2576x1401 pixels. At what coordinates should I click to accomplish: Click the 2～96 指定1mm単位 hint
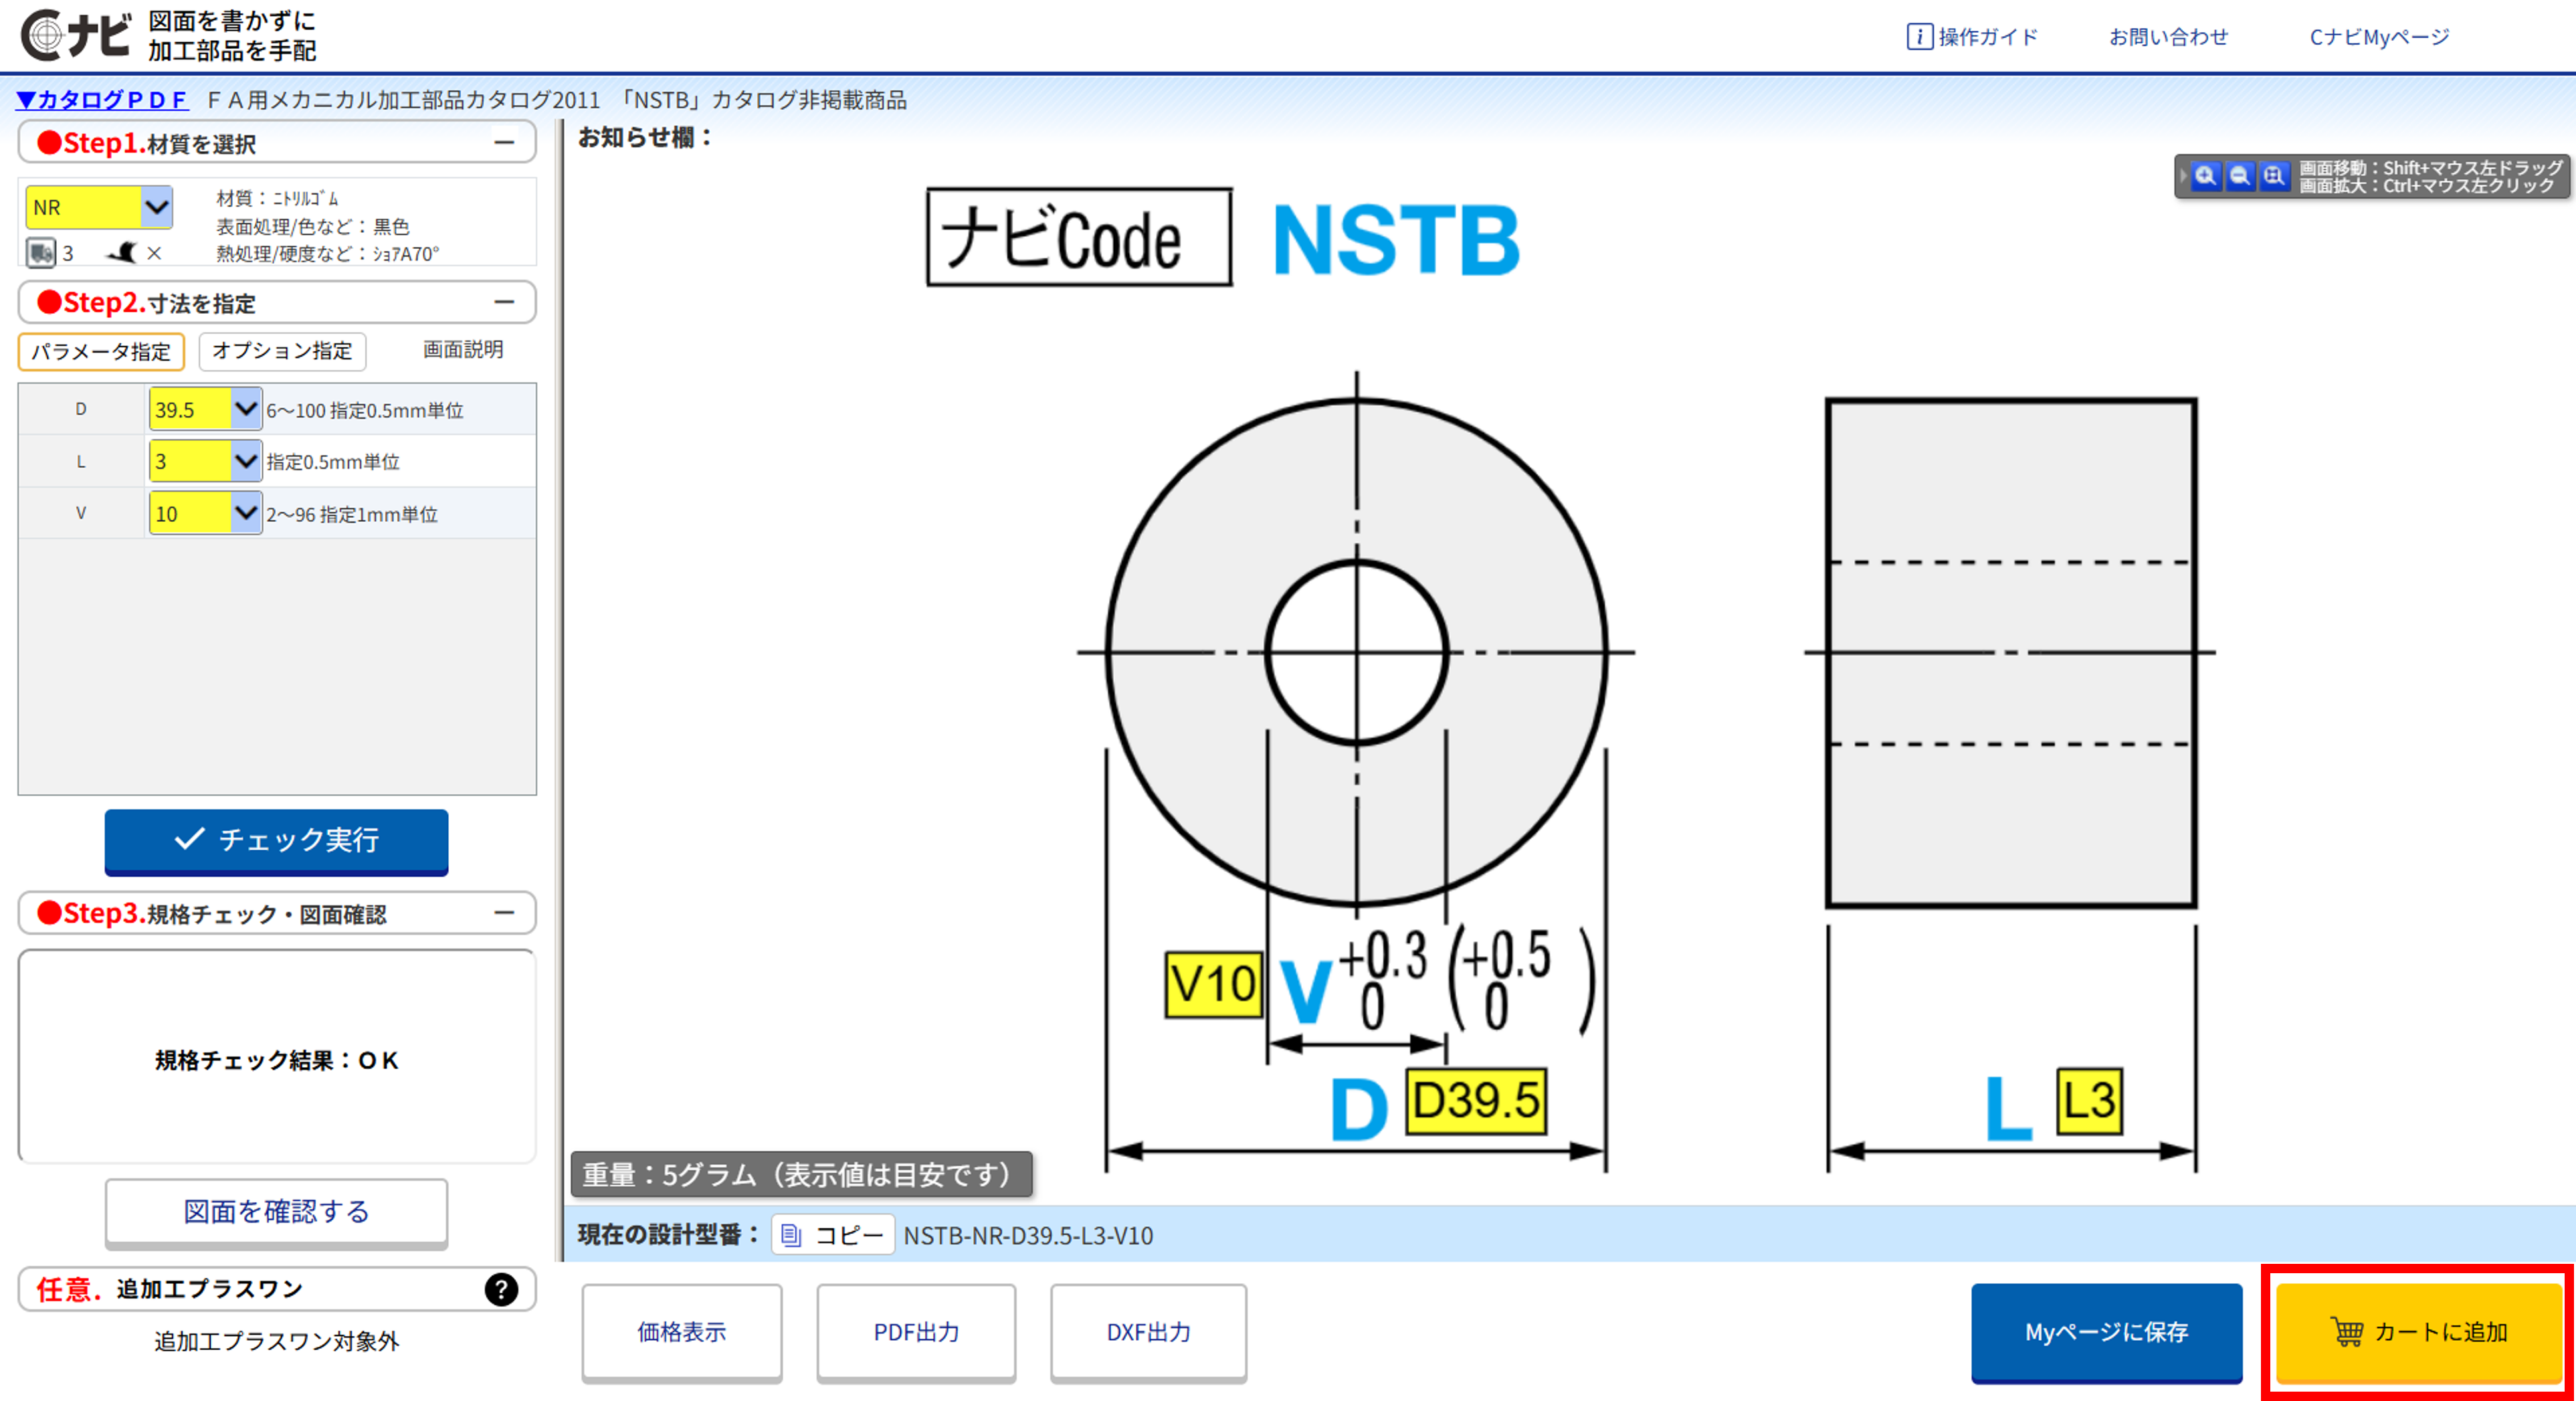tap(352, 514)
